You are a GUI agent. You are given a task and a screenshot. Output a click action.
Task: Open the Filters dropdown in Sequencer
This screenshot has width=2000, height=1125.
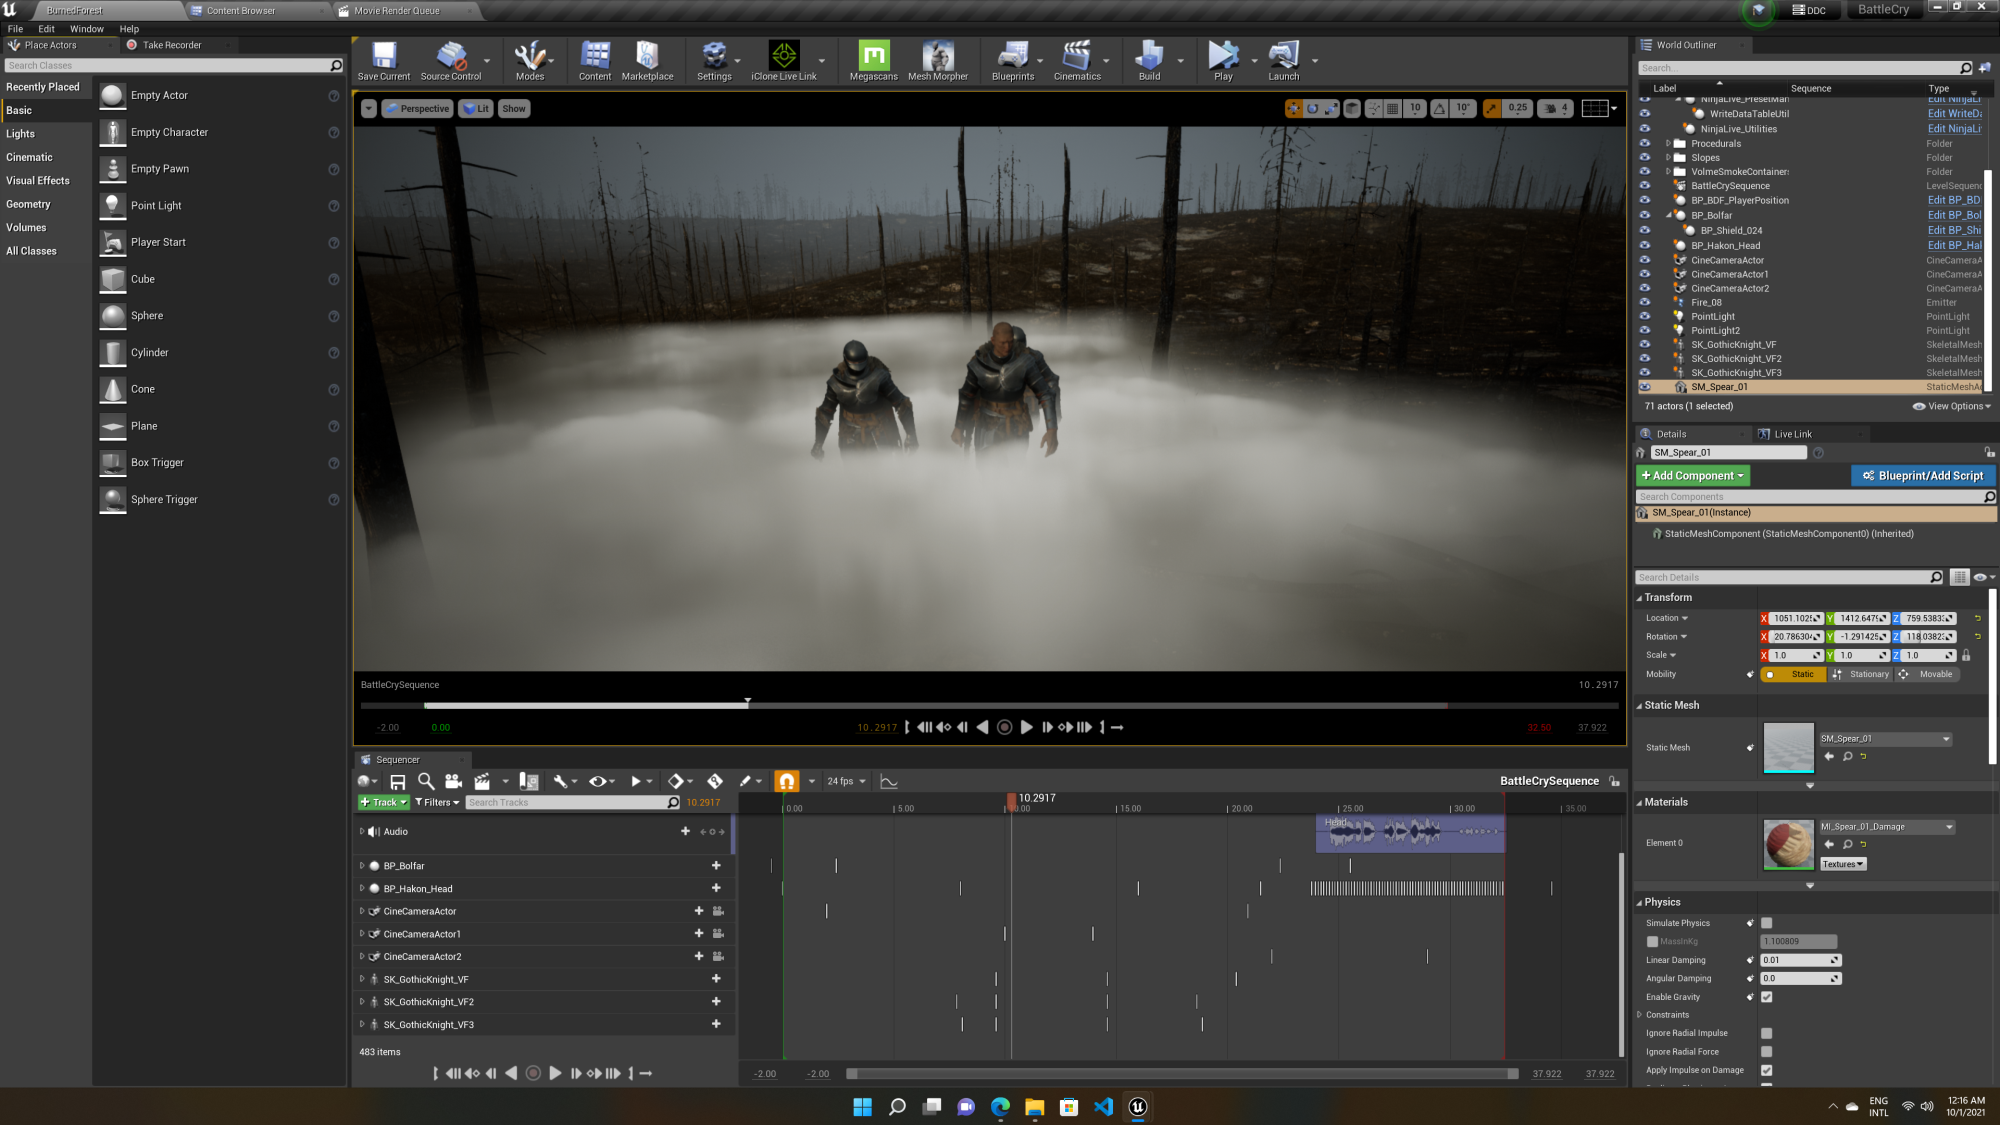click(x=437, y=802)
